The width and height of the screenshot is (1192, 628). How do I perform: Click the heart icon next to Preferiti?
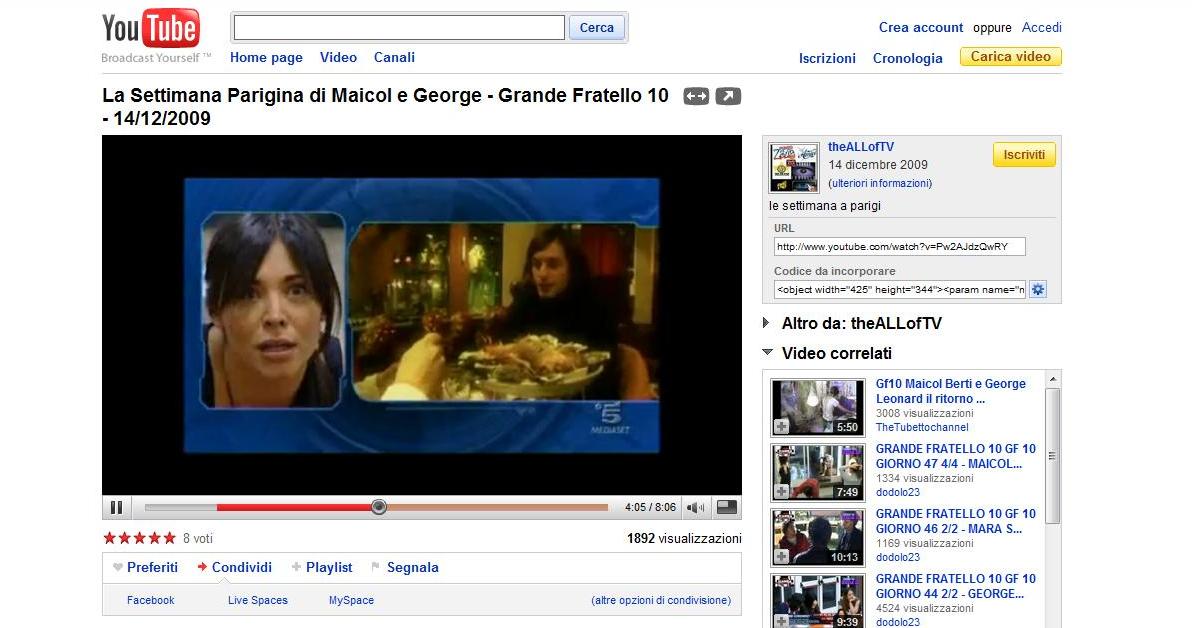117,567
